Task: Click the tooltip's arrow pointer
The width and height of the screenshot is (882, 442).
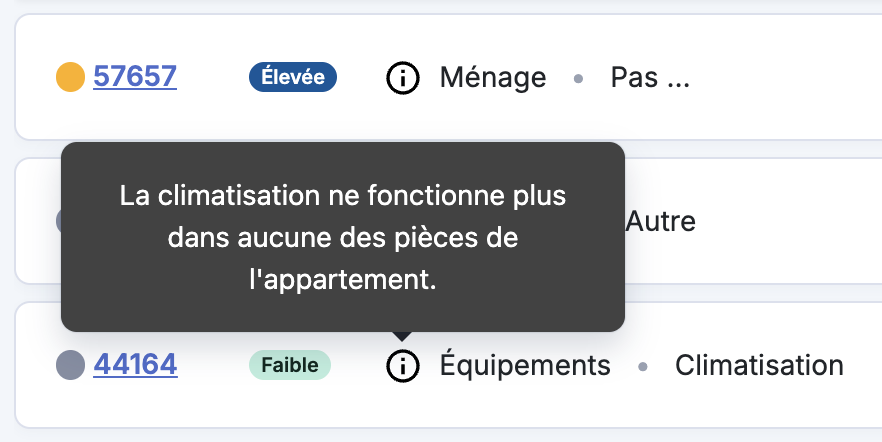Action: [402, 336]
